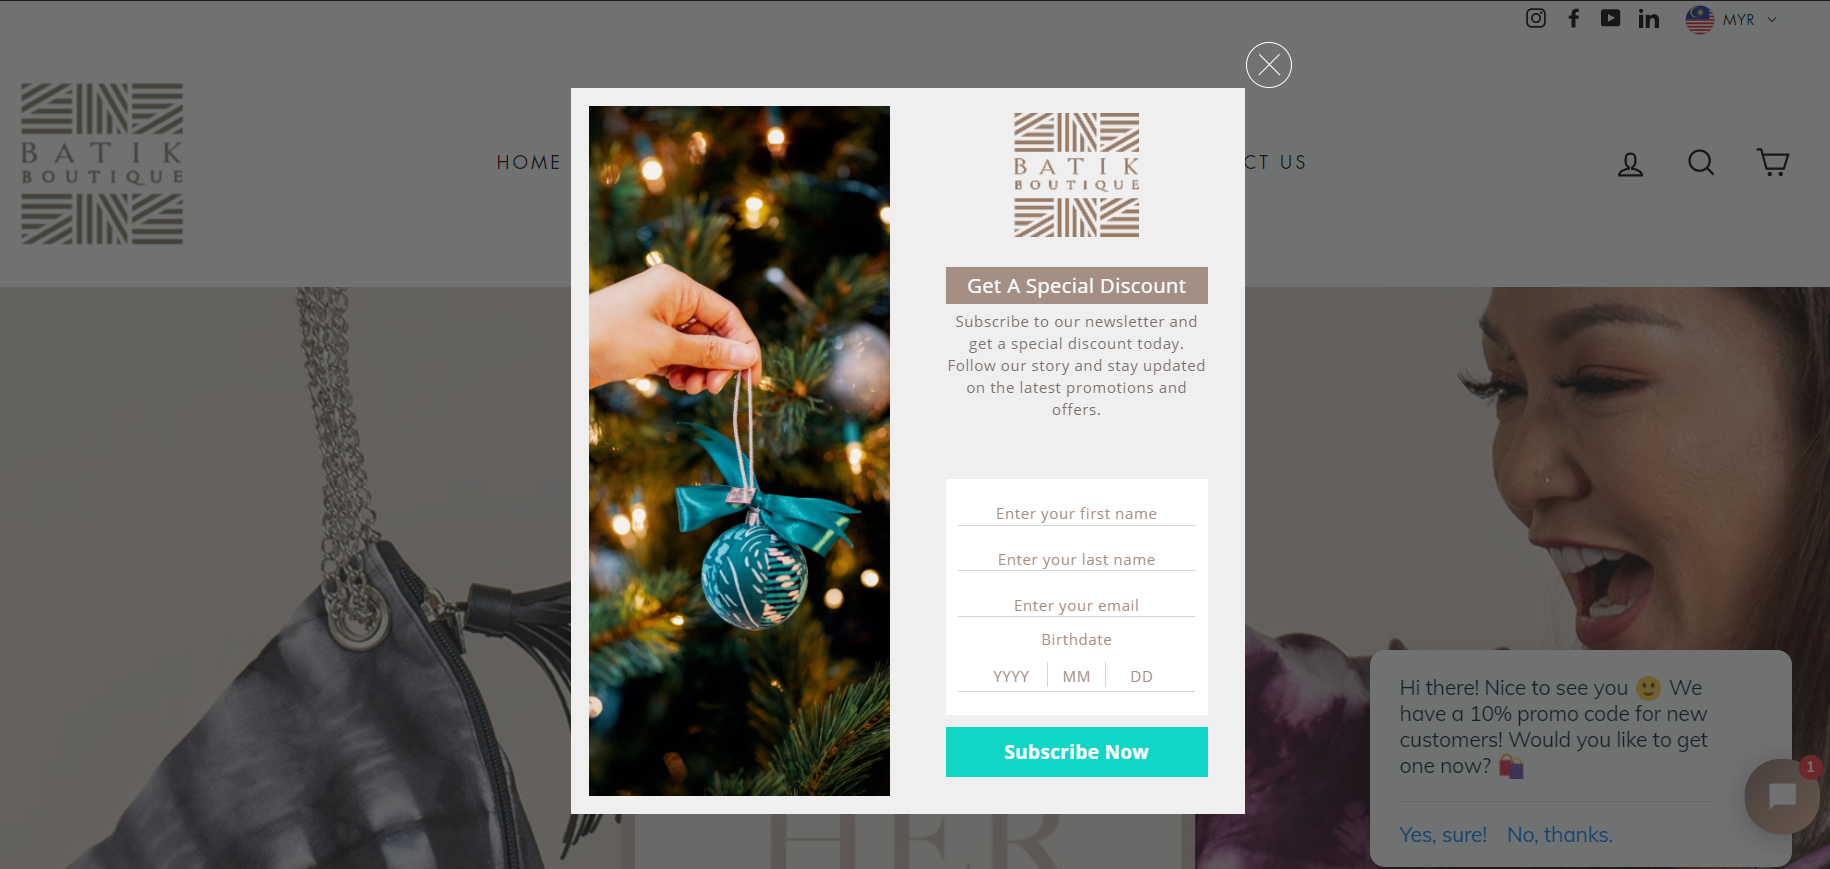Focus the email input field
The image size is (1830, 869).
pyautogui.click(x=1076, y=605)
